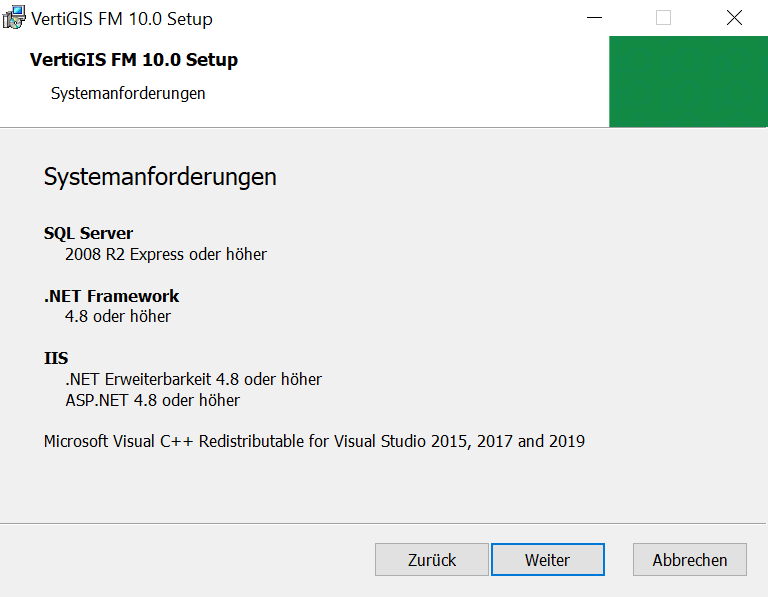Click '.NET Erweiterbarkeit 4.8 oder höher'
Screen dimensions: 768x597
[193, 379]
